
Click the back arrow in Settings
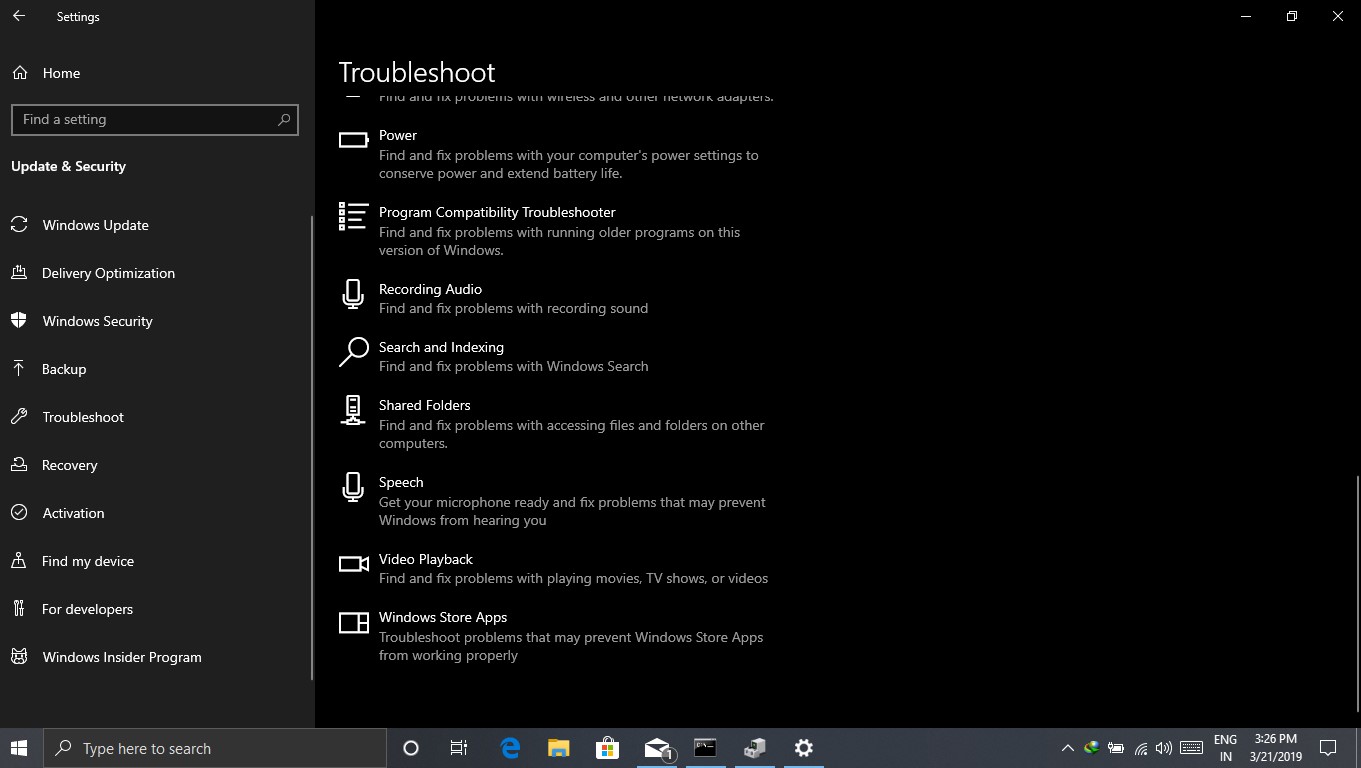[19, 17]
